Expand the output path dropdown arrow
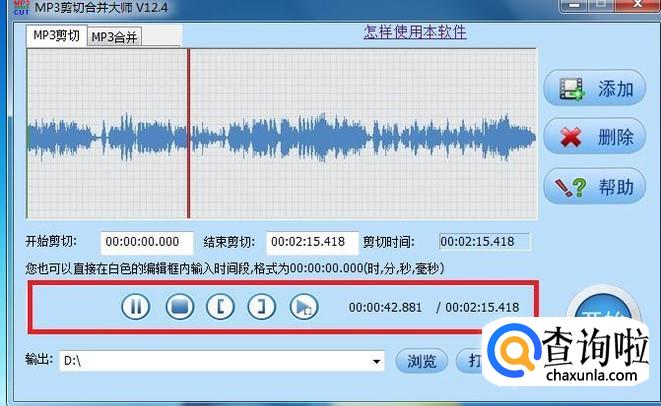 [376, 361]
